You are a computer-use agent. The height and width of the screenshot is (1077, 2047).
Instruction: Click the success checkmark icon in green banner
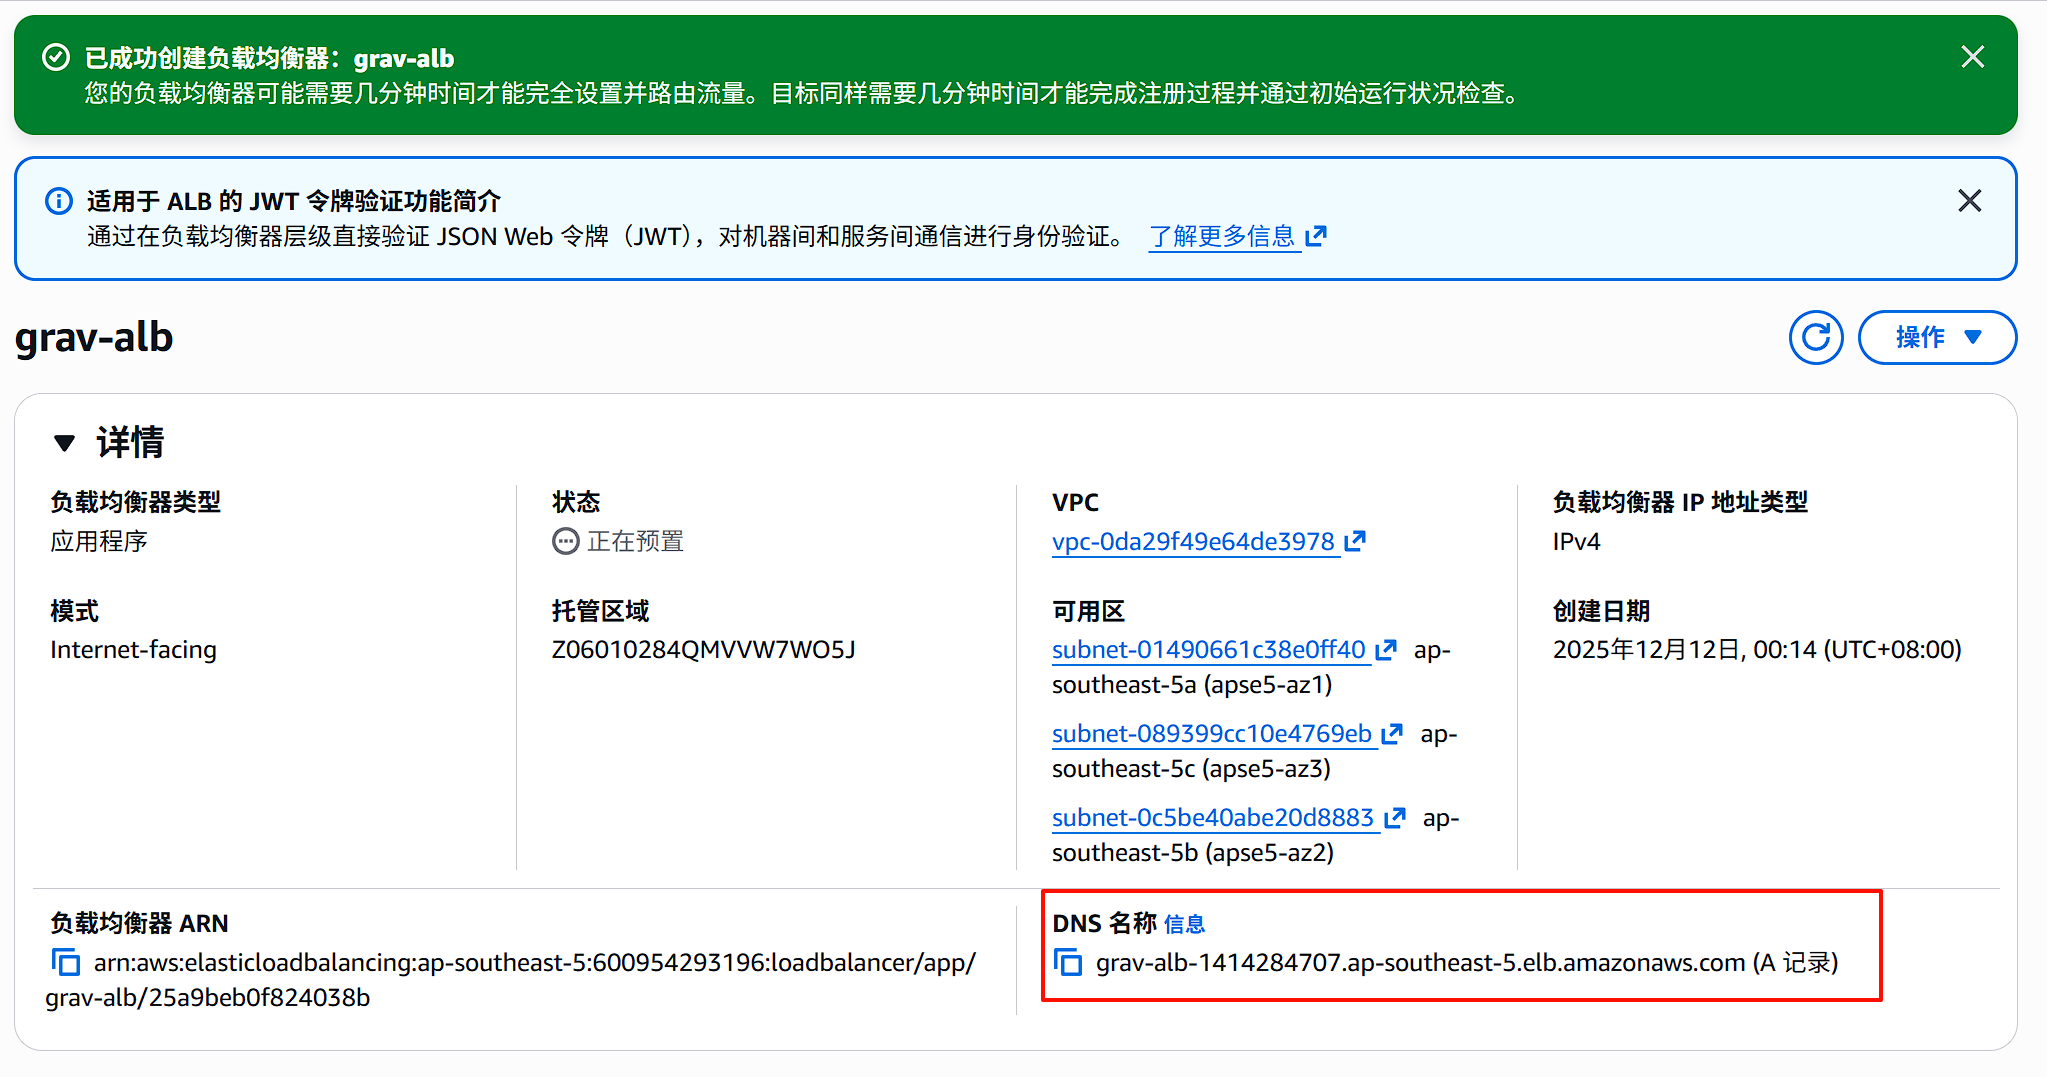(56, 58)
